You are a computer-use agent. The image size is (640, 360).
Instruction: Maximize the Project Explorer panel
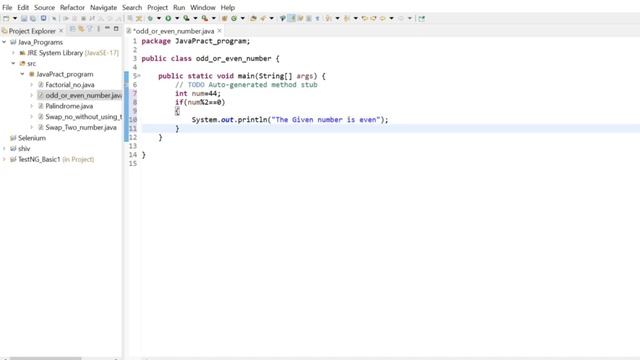pyautogui.click(x=116, y=29)
